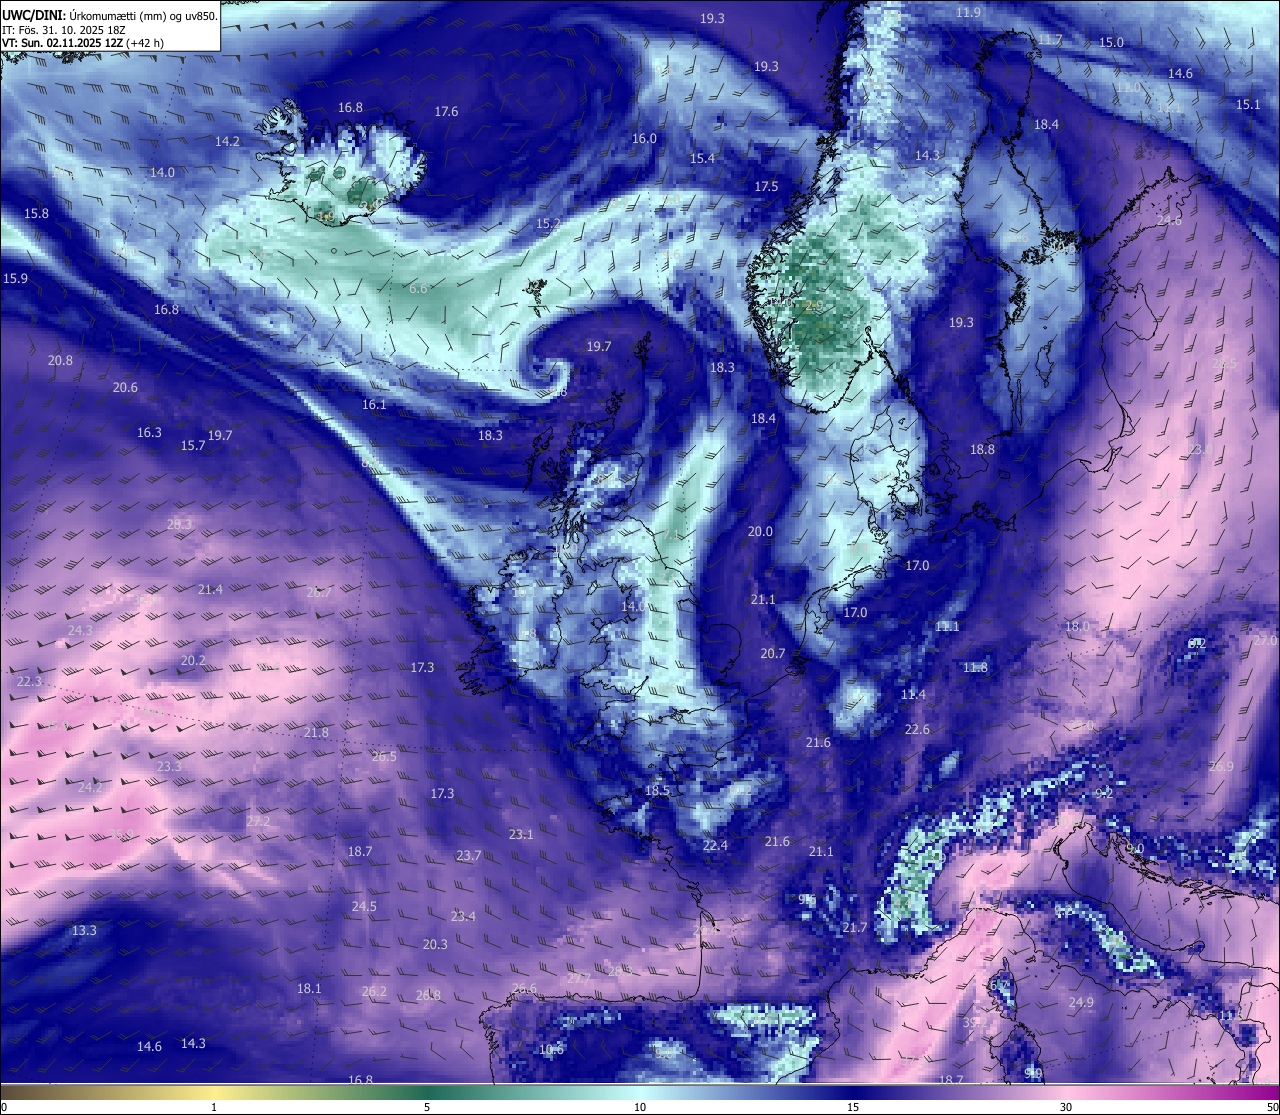Click the 22.4 value on the map
Image resolution: width=1280 pixels, height=1115 pixels.
click(x=715, y=845)
